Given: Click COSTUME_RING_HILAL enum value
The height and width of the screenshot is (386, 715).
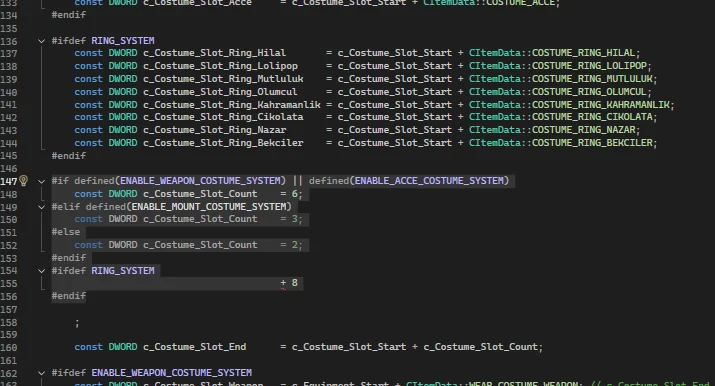Looking at the screenshot, I should [x=584, y=53].
